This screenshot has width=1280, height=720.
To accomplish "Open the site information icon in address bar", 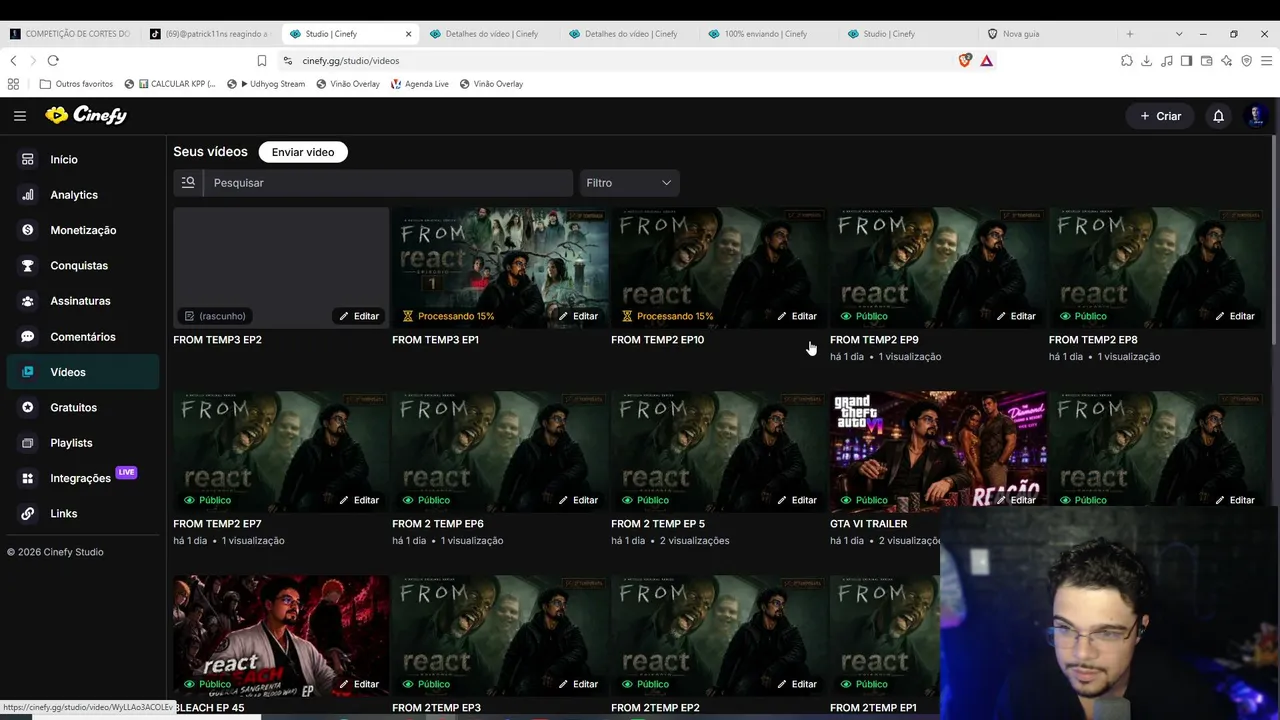I will (288, 61).
